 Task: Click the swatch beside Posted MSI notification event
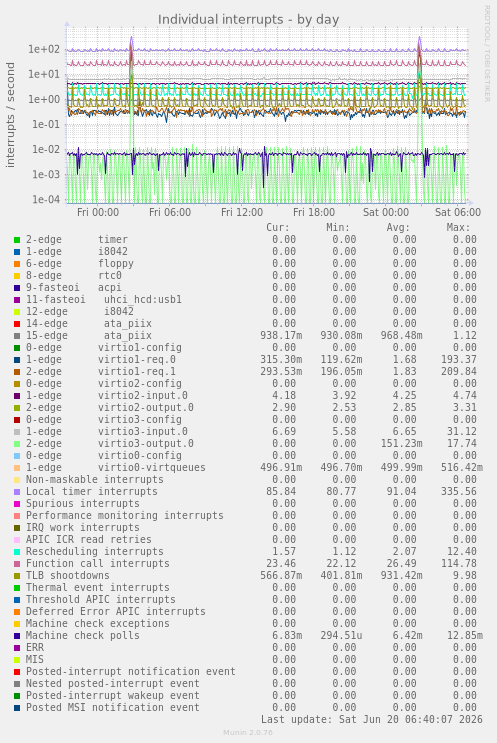(x=17, y=708)
